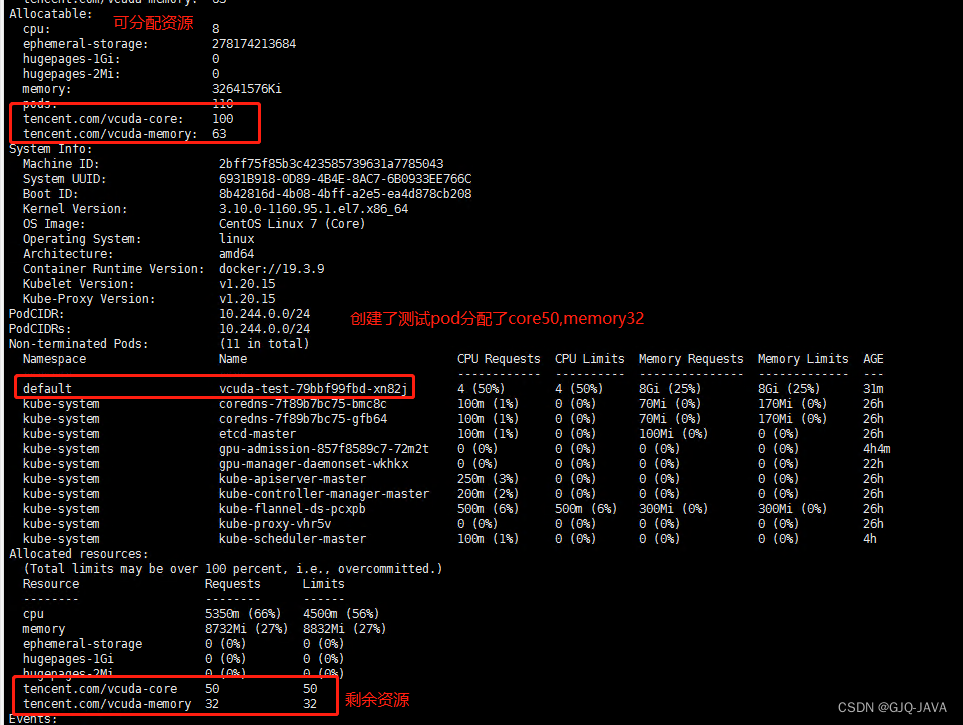Click etcd-master memory request 100Mi (0%)
This screenshot has height=725, width=963.
pyautogui.click(x=673, y=433)
